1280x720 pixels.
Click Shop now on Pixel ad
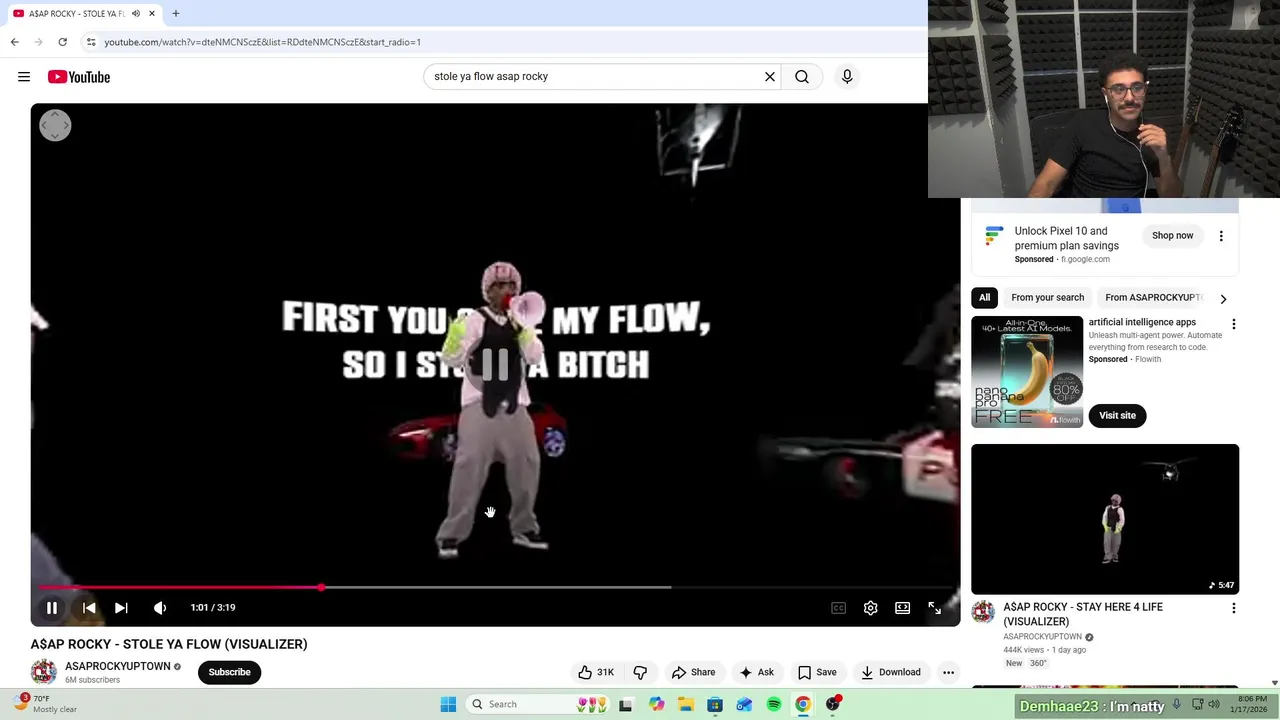pyautogui.click(x=1172, y=236)
